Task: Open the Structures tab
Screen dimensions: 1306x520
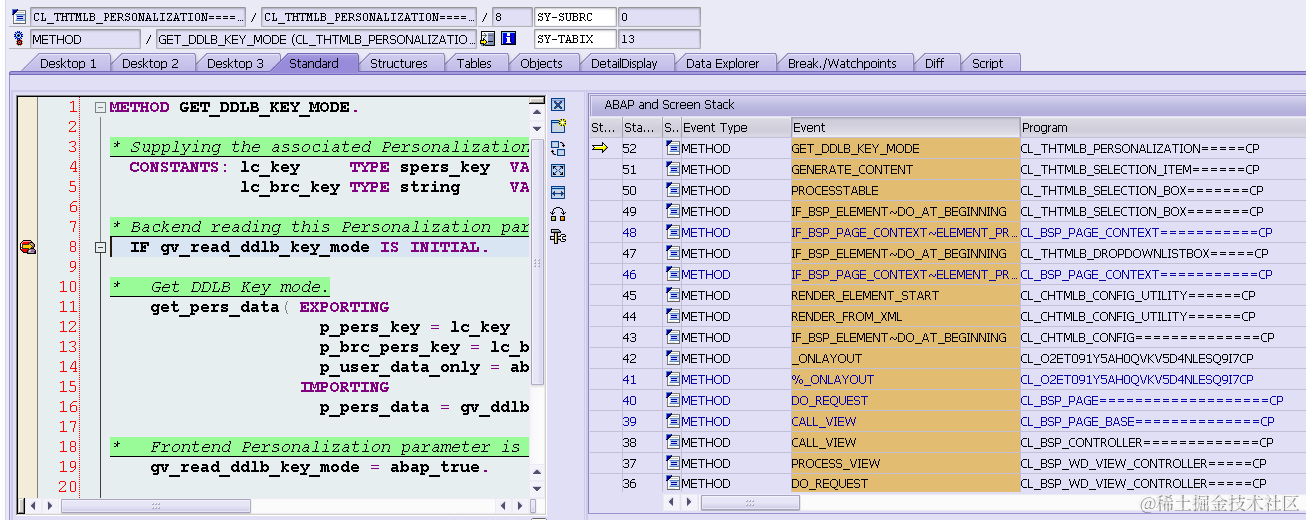Action: click(399, 63)
